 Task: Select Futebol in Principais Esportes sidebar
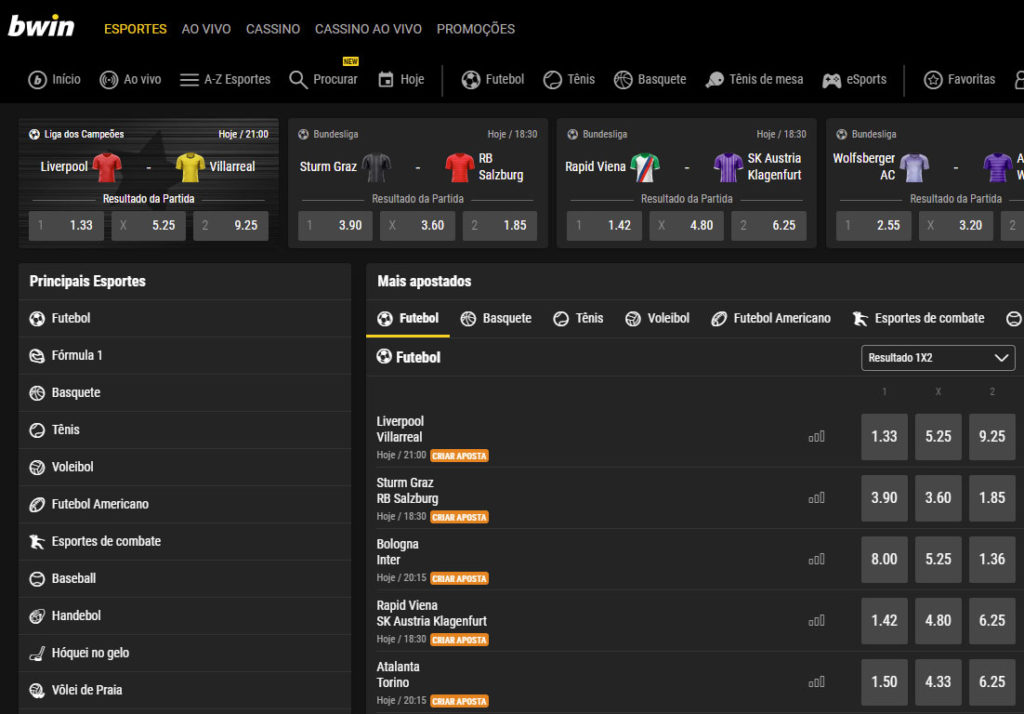tap(185, 318)
